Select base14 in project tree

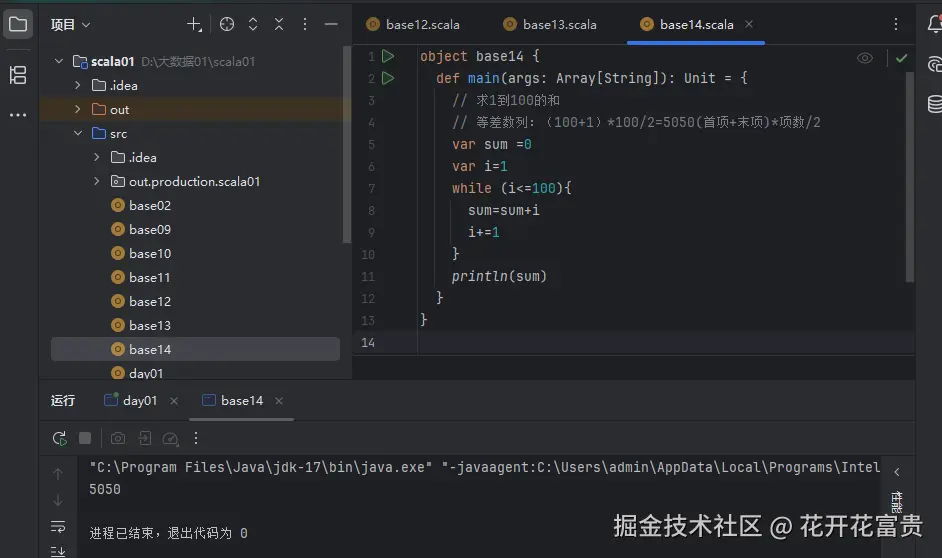pyautogui.click(x=195, y=349)
